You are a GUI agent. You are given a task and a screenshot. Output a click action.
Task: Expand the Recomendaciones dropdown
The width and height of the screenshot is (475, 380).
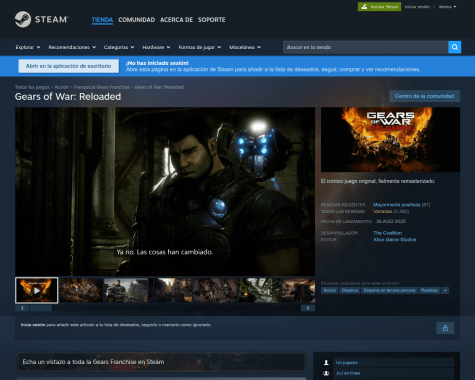(x=72, y=47)
